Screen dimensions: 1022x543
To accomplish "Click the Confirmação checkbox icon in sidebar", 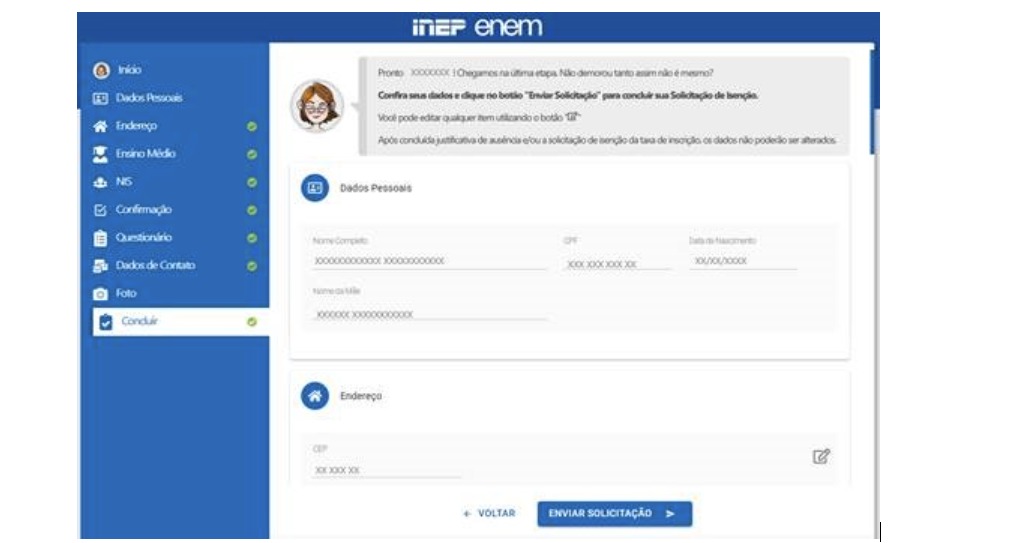I will (x=100, y=210).
